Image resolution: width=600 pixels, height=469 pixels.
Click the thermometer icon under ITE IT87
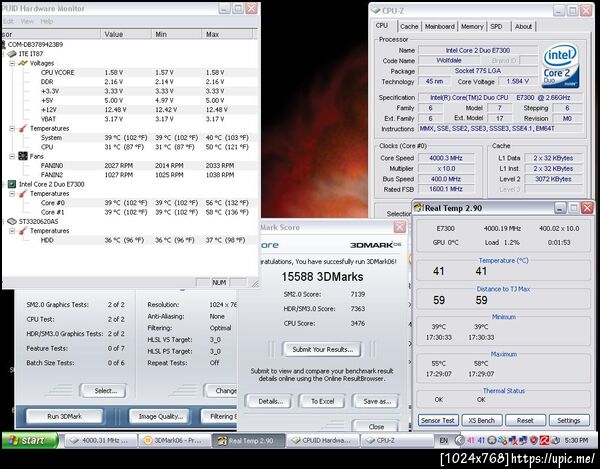tap(23, 129)
